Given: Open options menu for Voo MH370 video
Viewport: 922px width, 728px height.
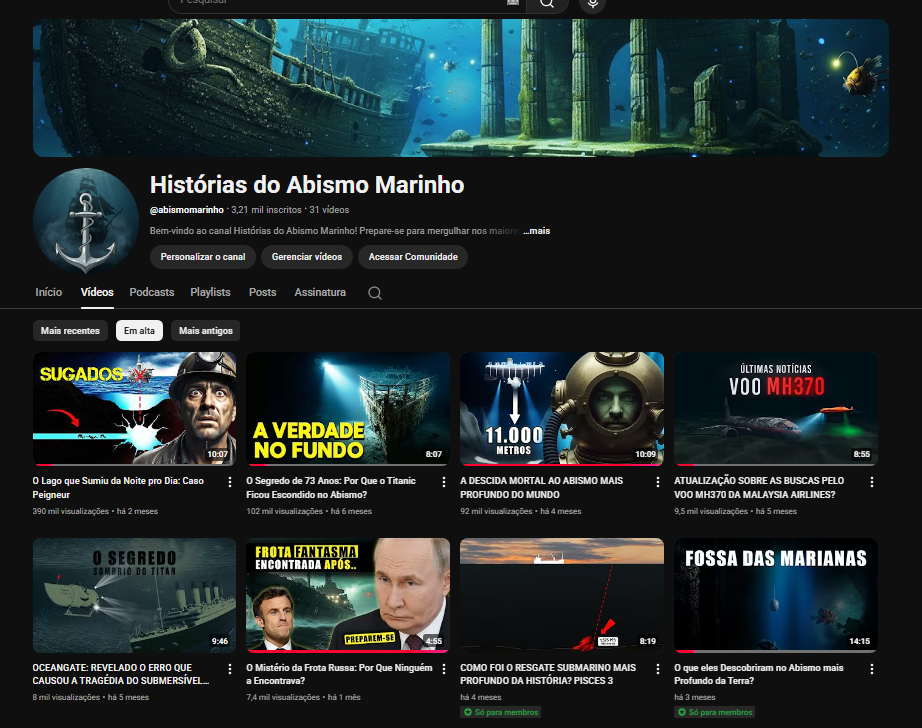Looking at the screenshot, I should pyautogui.click(x=871, y=482).
